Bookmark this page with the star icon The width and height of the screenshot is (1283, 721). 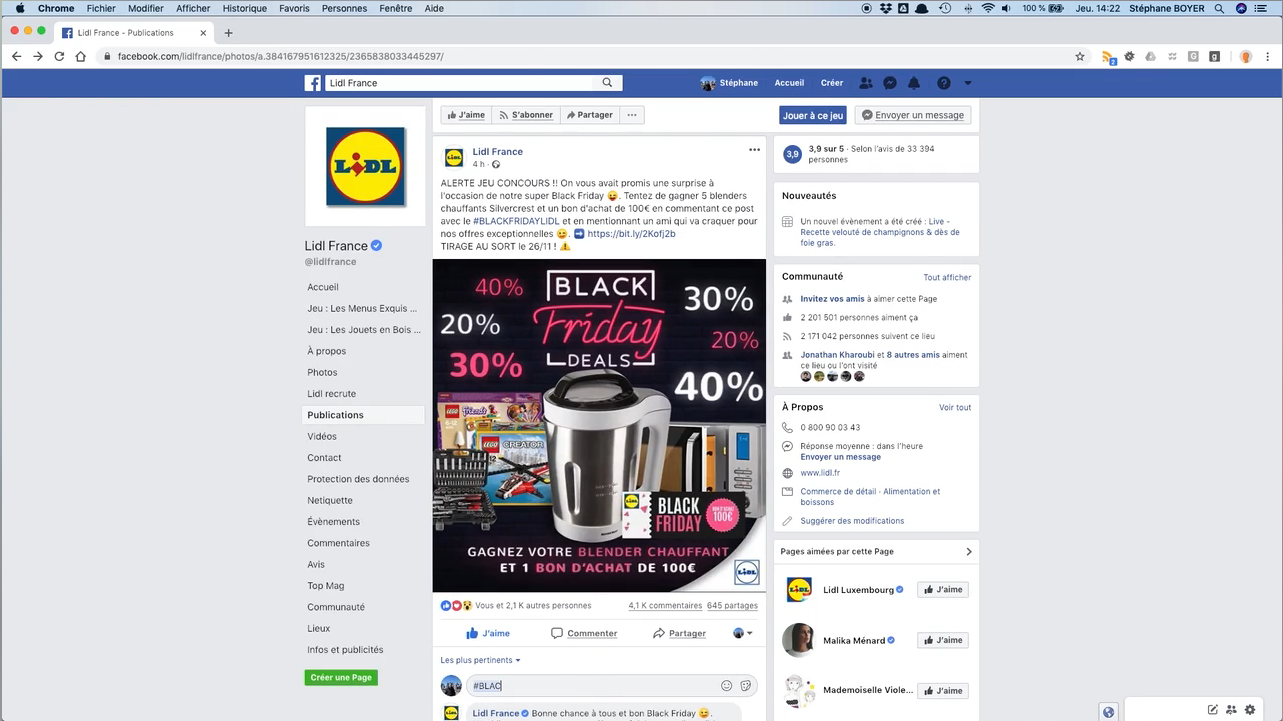[x=1080, y=57]
